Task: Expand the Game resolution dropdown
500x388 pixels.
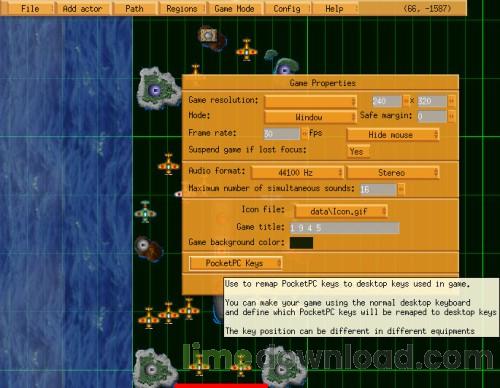Action: click(310, 101)
